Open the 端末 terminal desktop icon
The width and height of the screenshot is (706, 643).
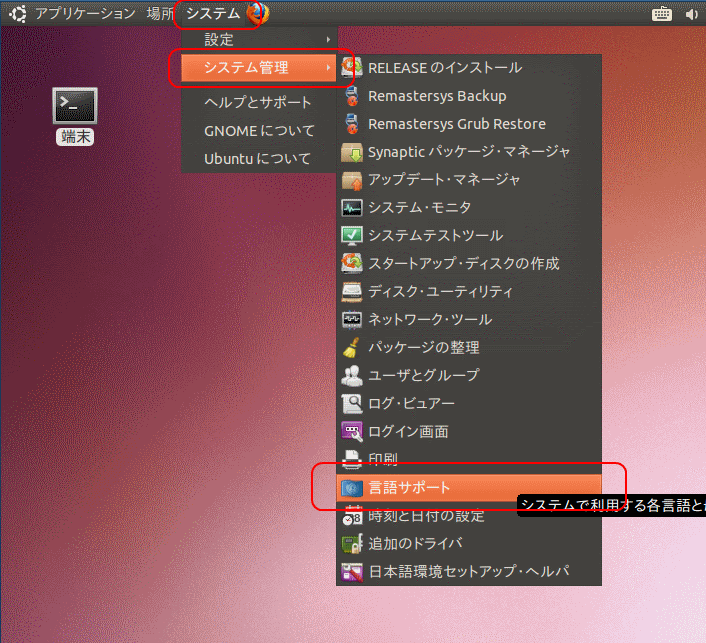tap(75, 106)
